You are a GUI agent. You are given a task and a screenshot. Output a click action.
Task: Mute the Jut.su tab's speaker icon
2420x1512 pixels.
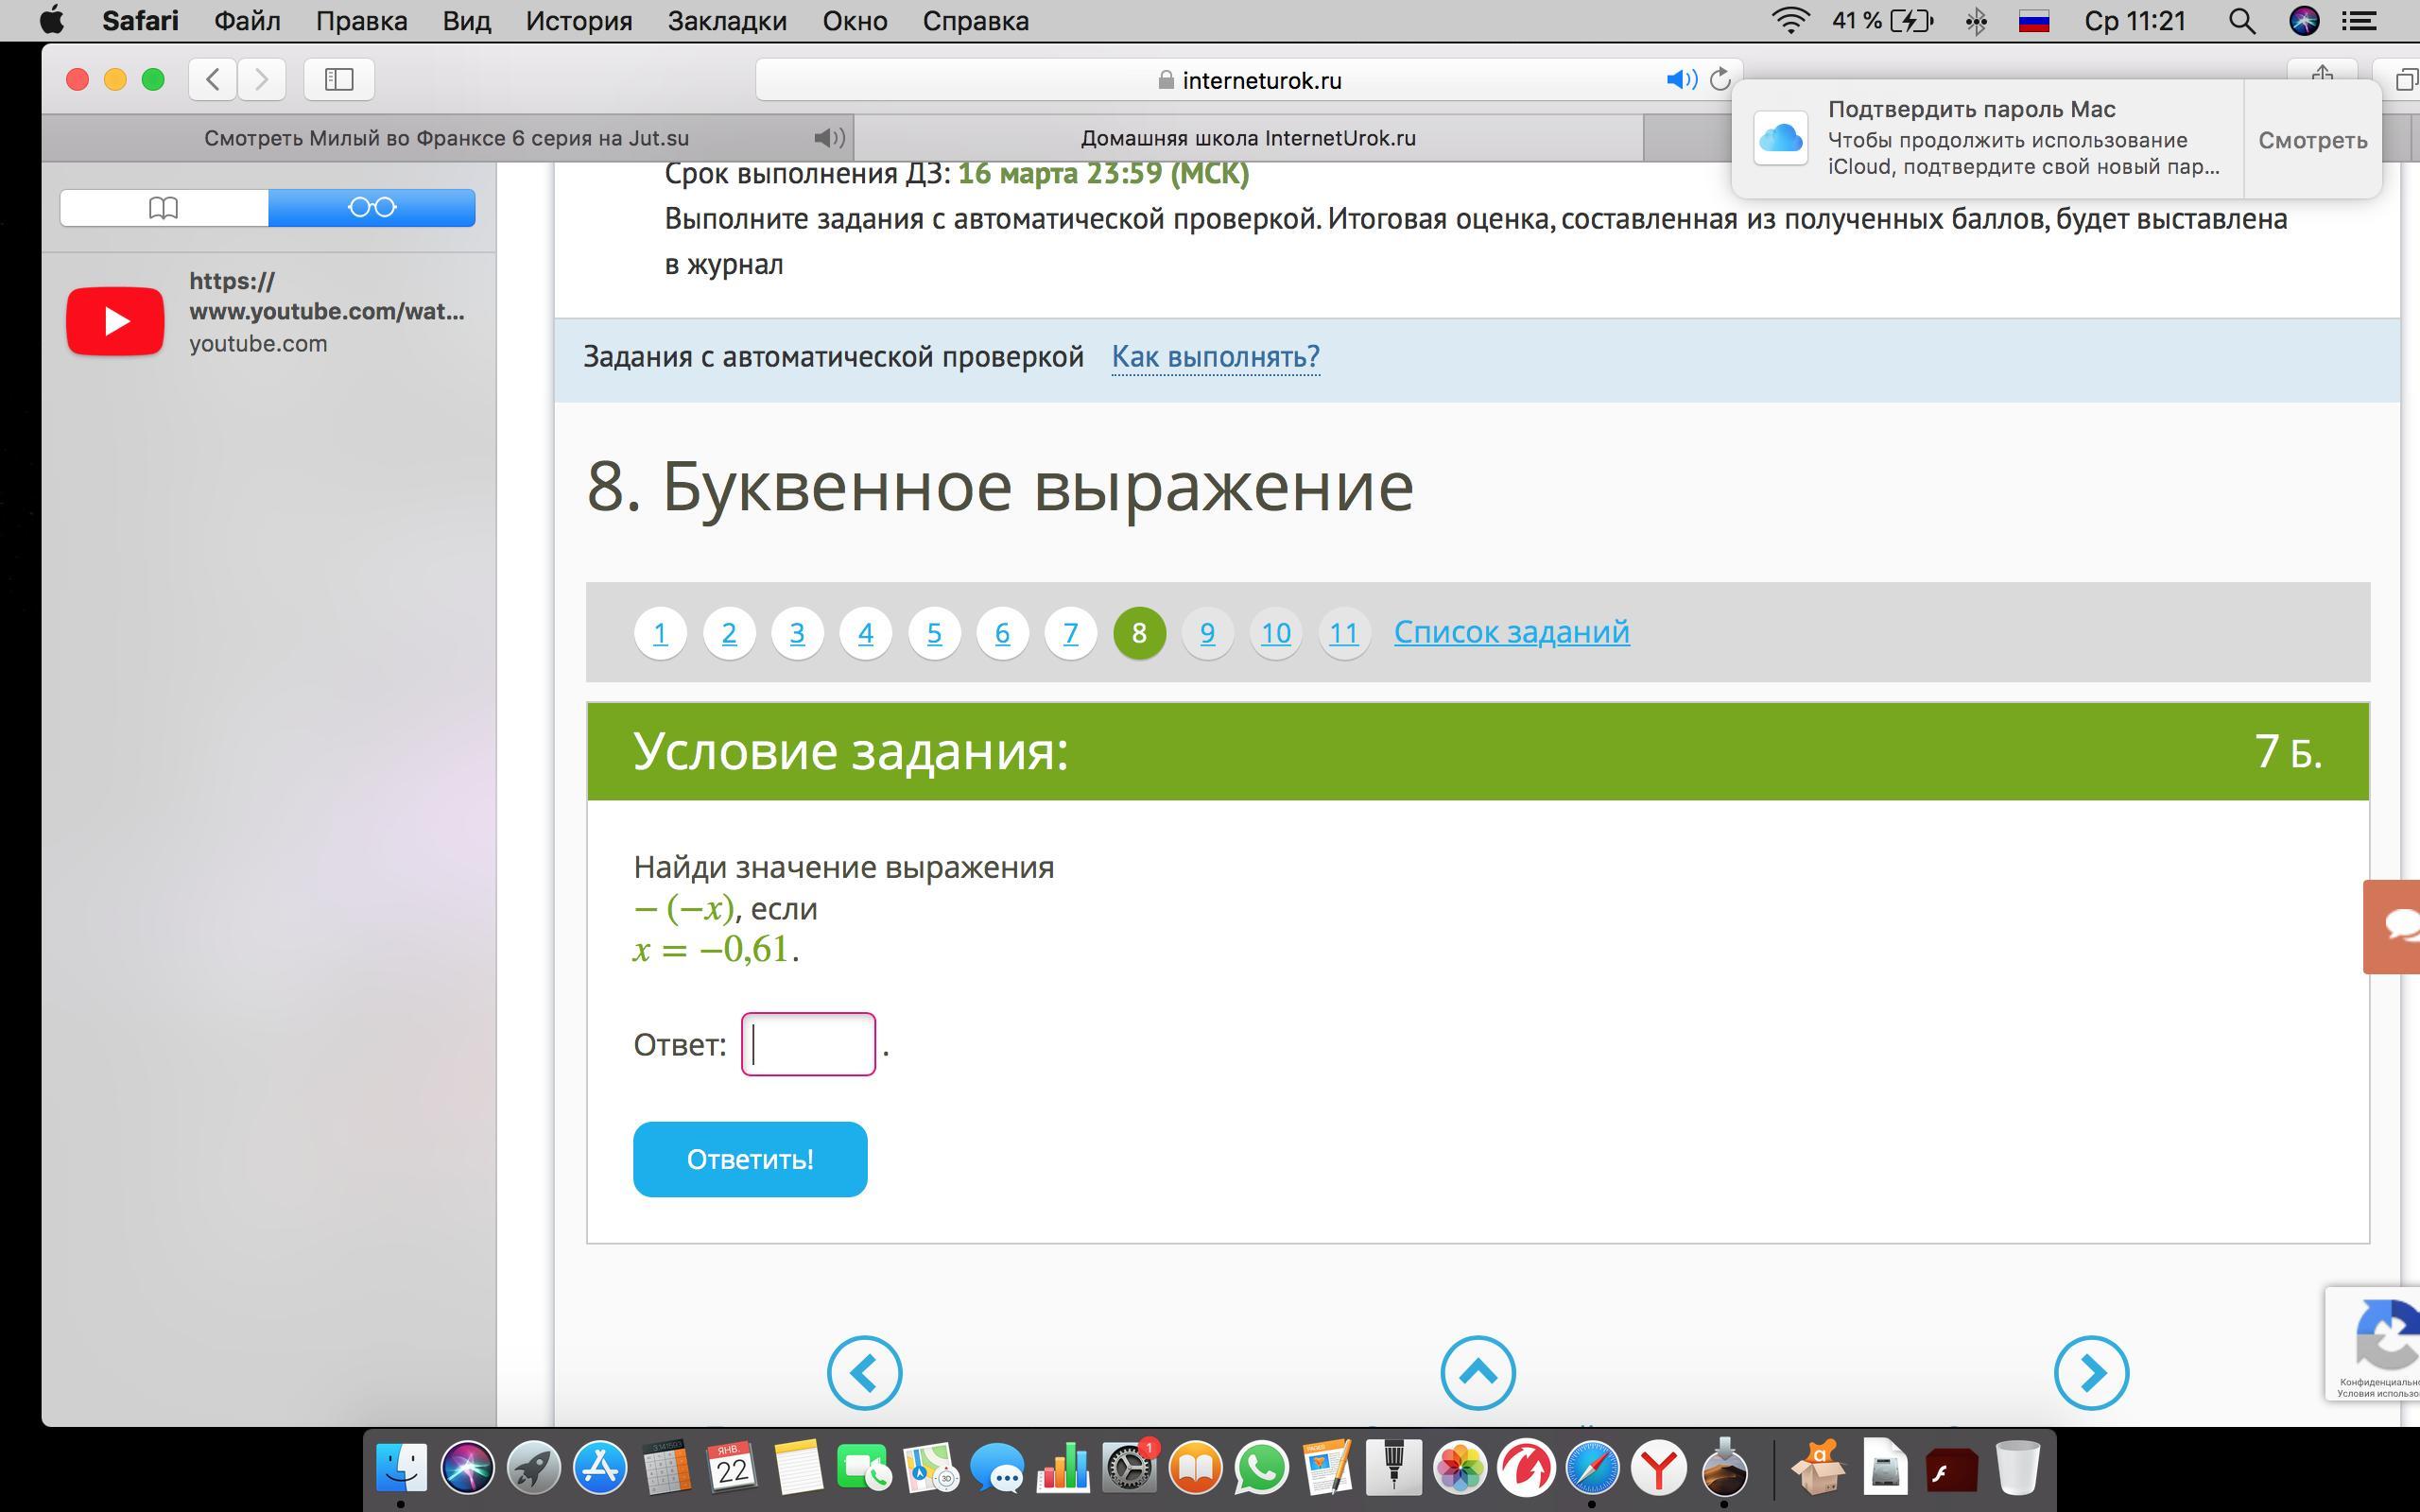pyautogui.click(x=829, y=138)
